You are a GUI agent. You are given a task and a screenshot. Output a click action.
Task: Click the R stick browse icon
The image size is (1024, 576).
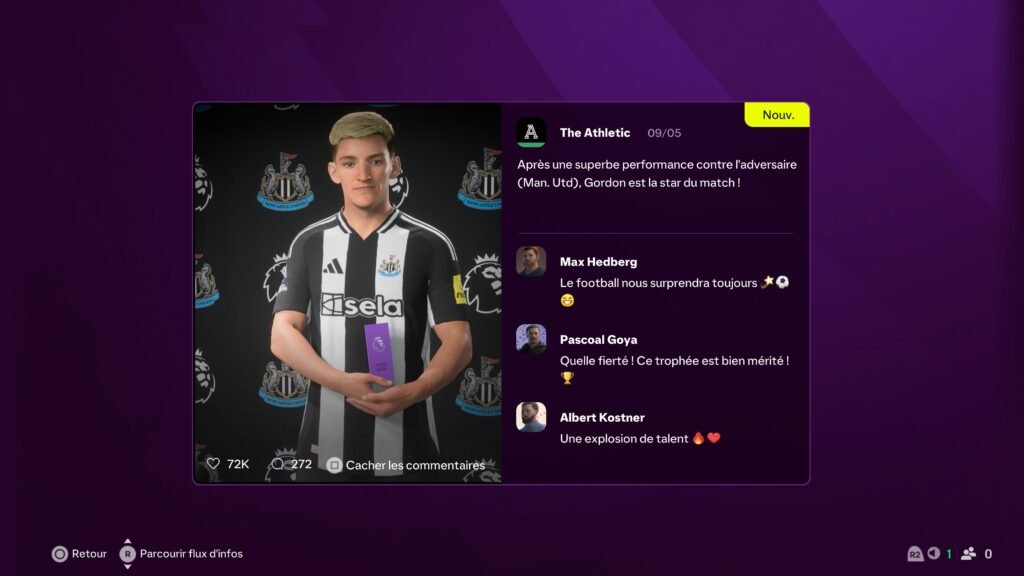tap(127, 554)
